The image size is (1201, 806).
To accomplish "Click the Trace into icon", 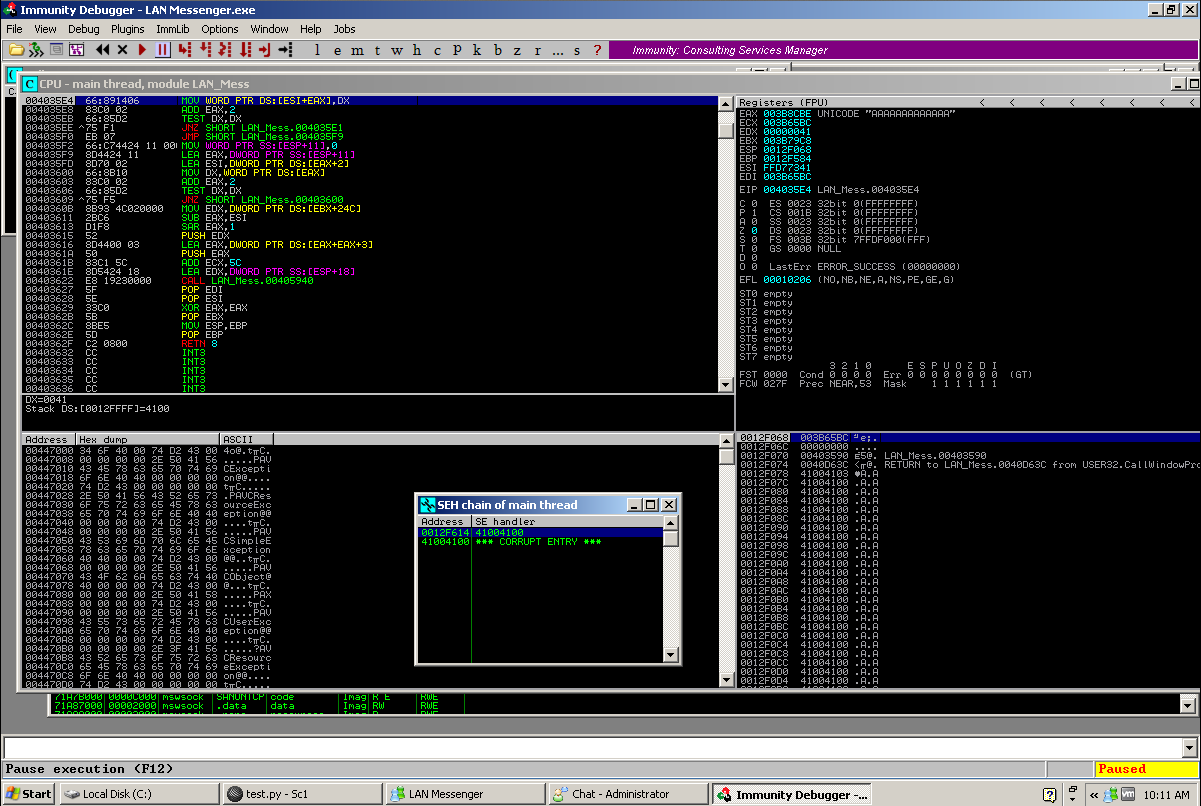I will pyautogui.click(x=226, y=49).
